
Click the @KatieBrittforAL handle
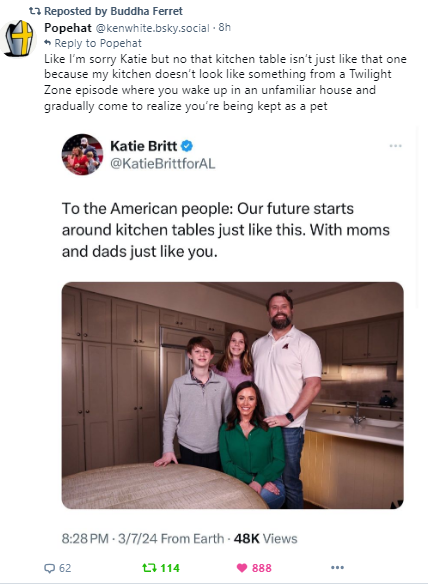tap(163, 164)
